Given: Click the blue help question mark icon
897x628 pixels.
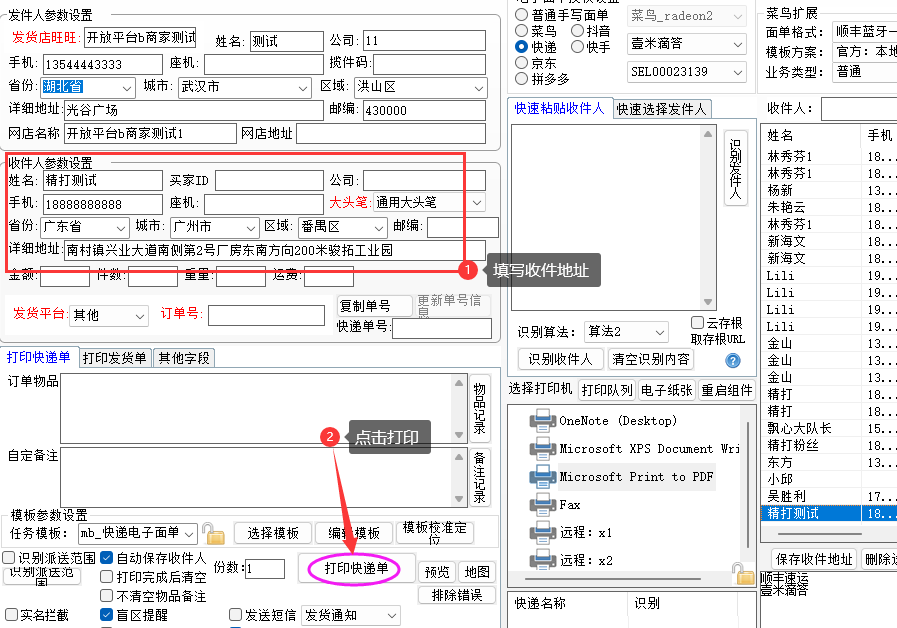Looking at the screenshot, I should [732, 360].
